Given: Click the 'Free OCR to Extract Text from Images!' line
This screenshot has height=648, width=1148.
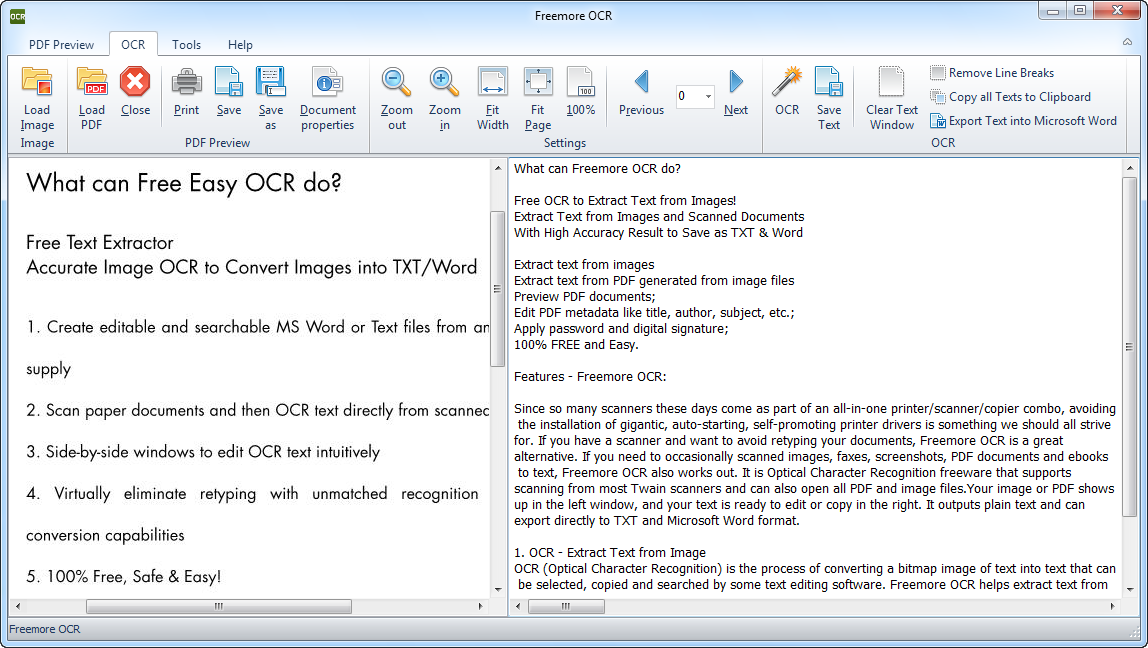Looking at the screenshot, I should click(x=625, y=201).
